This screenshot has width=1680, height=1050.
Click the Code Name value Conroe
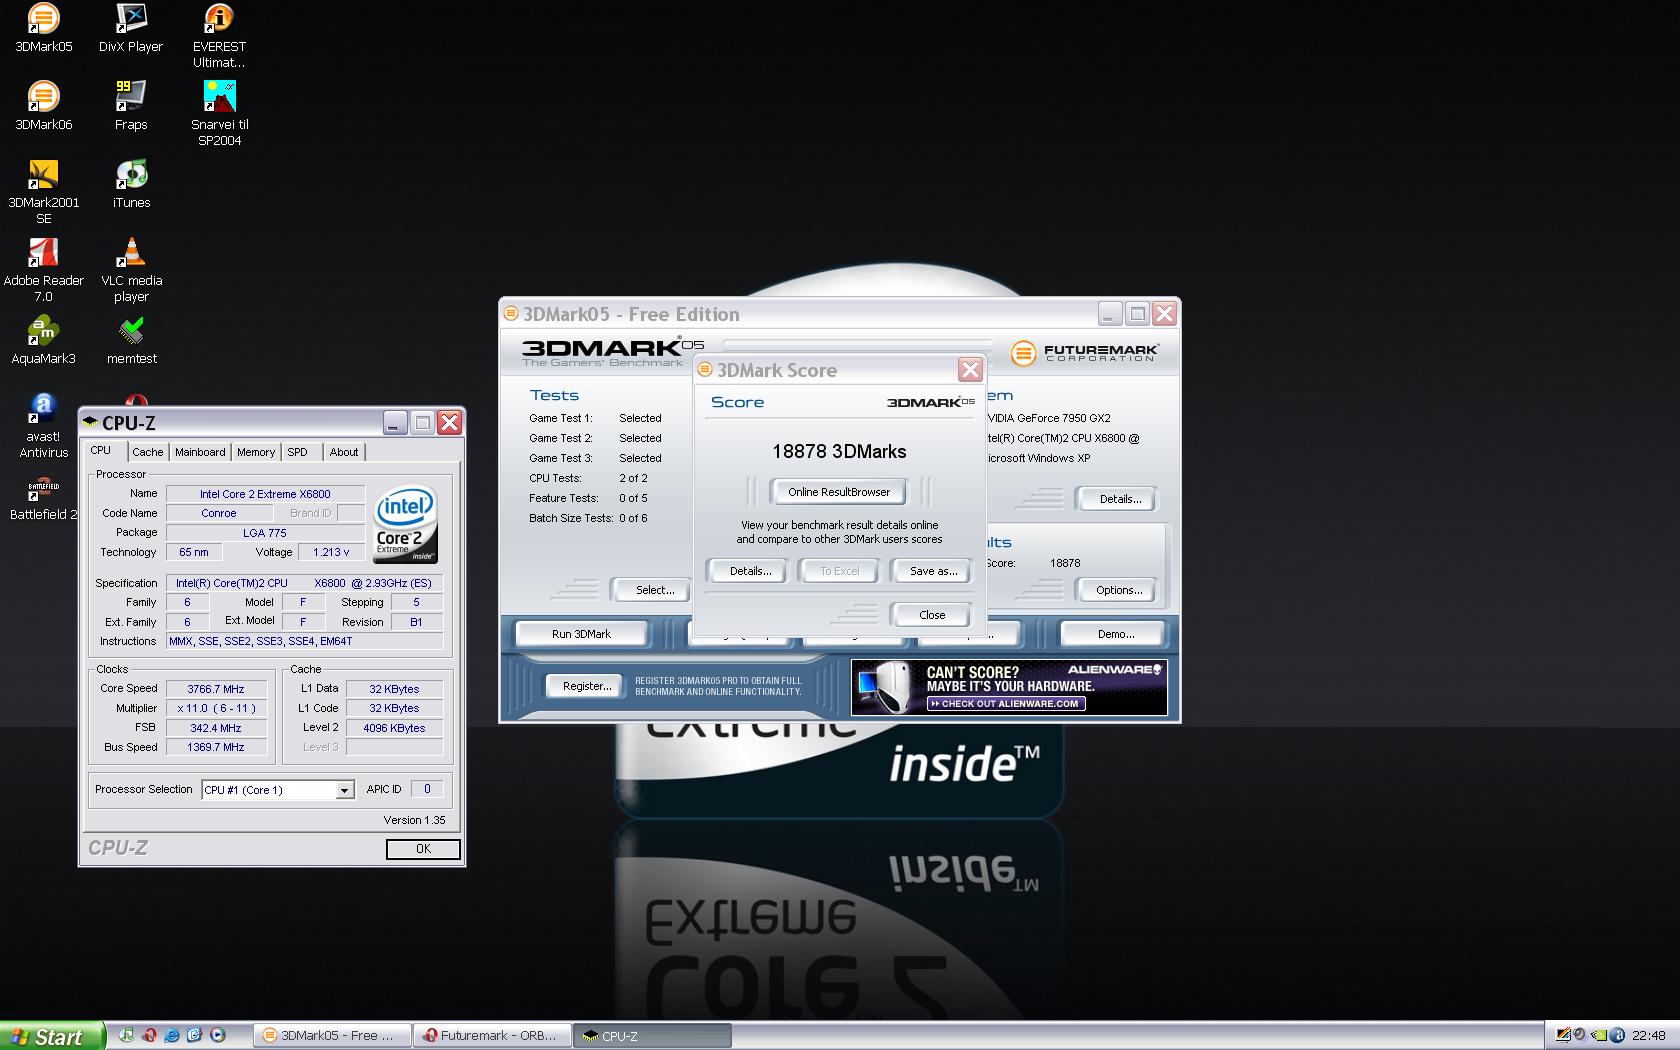[x=219, y=513]
